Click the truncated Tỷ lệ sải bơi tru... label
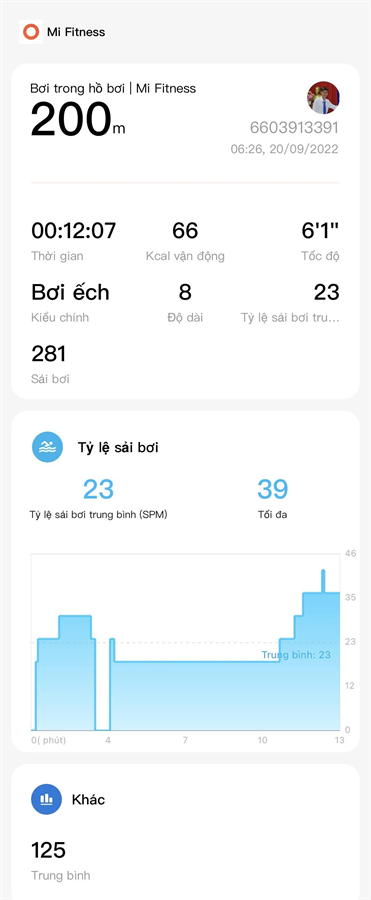 (290, 317)
